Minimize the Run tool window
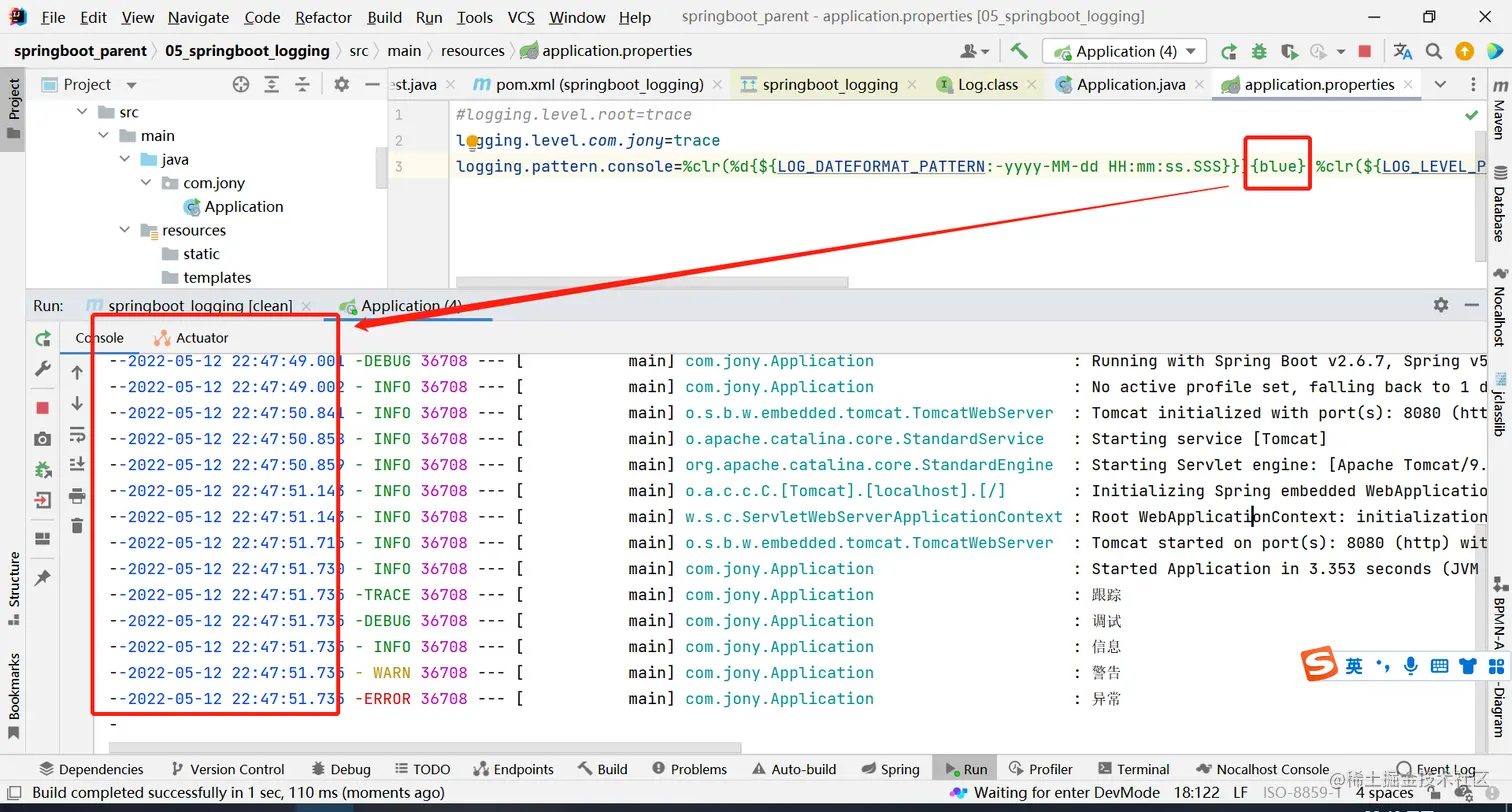Screen dimensions: 1512x812 click(x=1471, y=305)
